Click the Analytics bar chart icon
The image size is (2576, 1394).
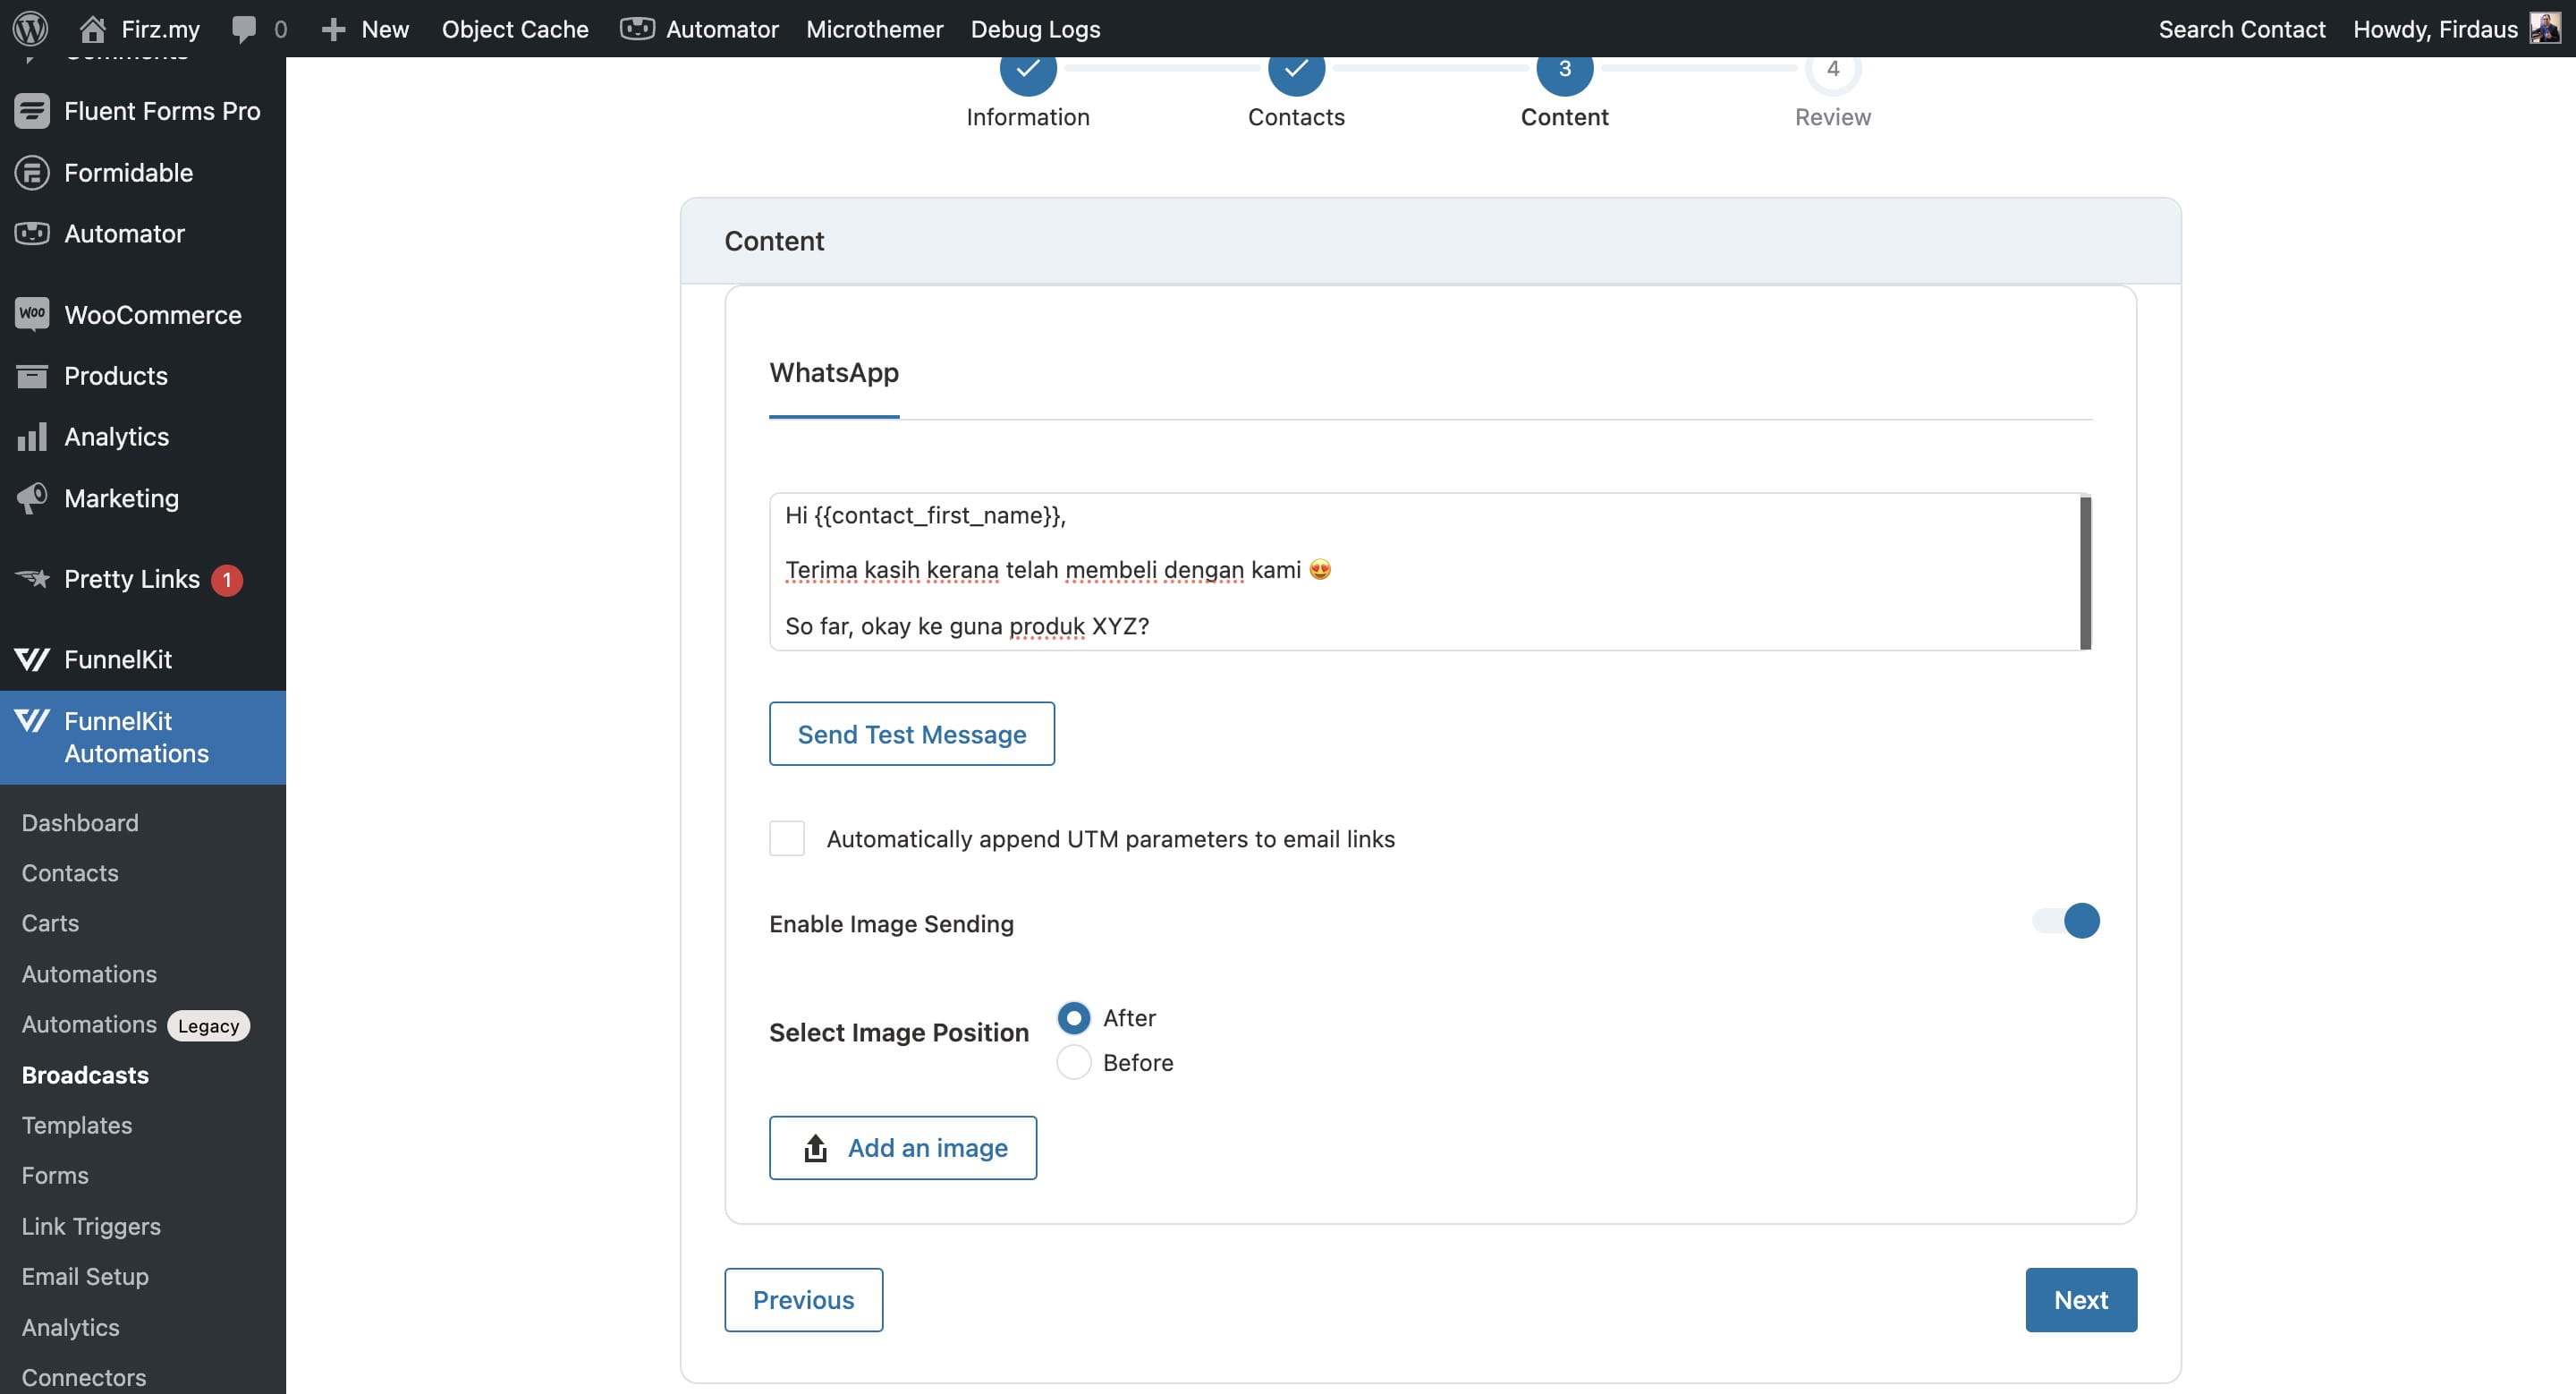[32, 436]
